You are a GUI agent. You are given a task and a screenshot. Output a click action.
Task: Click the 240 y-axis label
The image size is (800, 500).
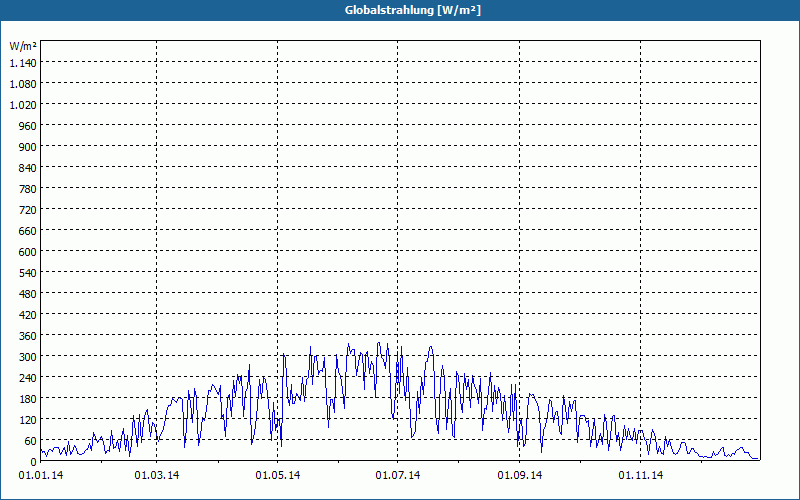(x=29, y=378)
